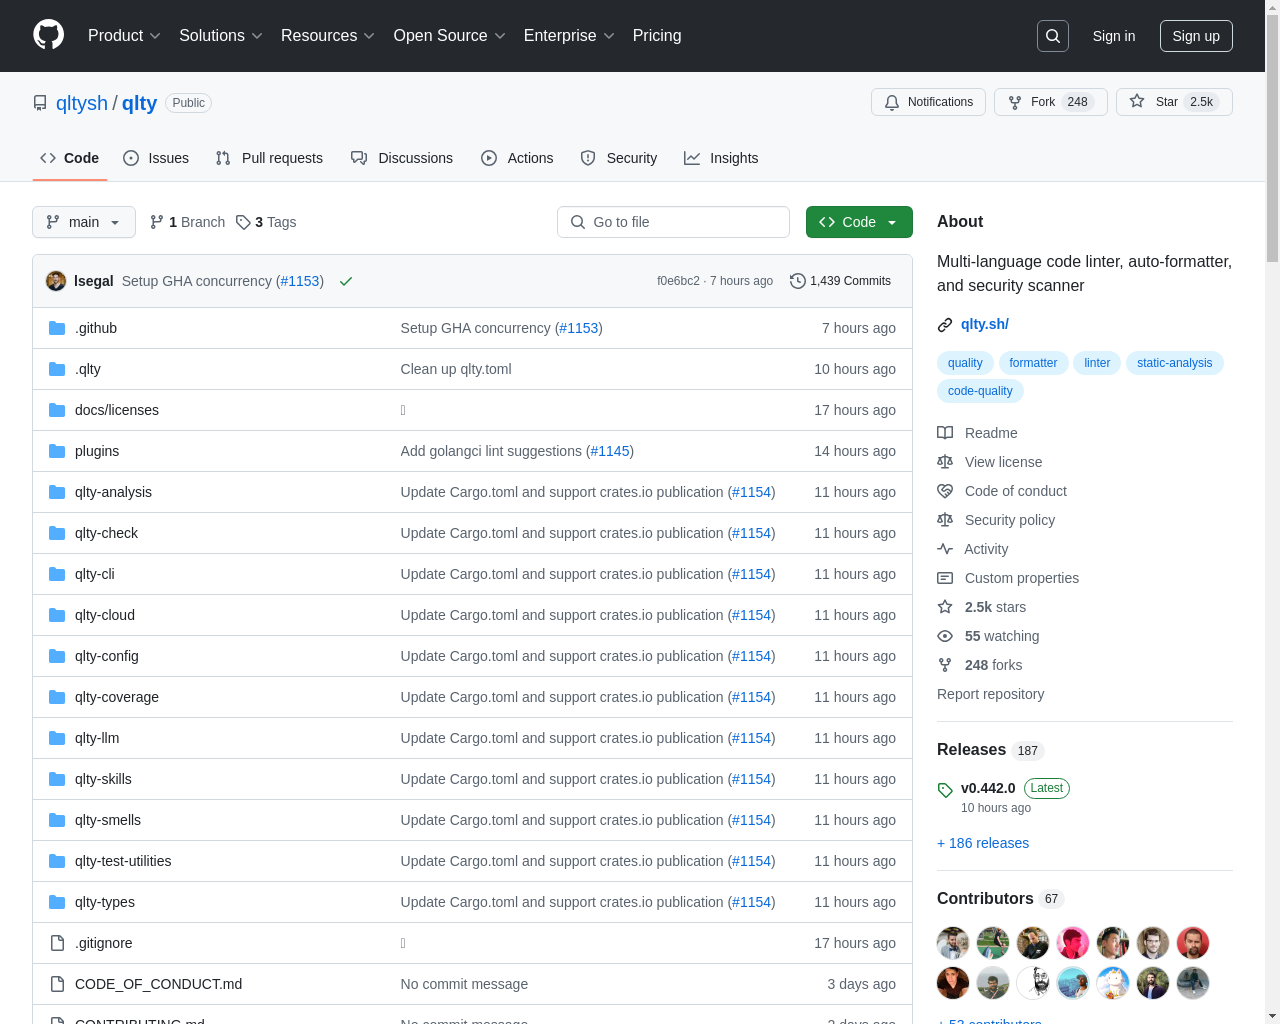Open the qltysh owner link
This screenshot has height=1024, width=1280.
pos(82,103)
